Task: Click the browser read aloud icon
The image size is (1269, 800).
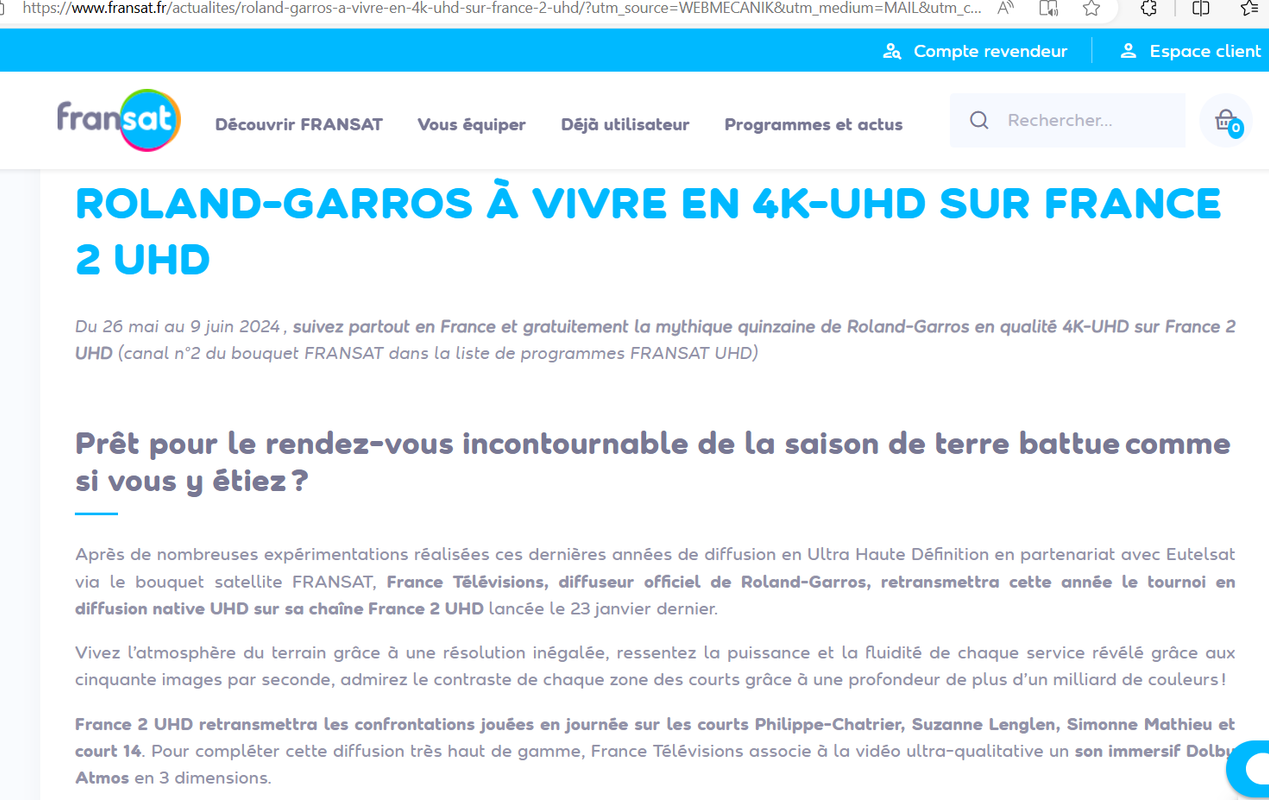Action: pyautogui.click(x=1005, y=8)
